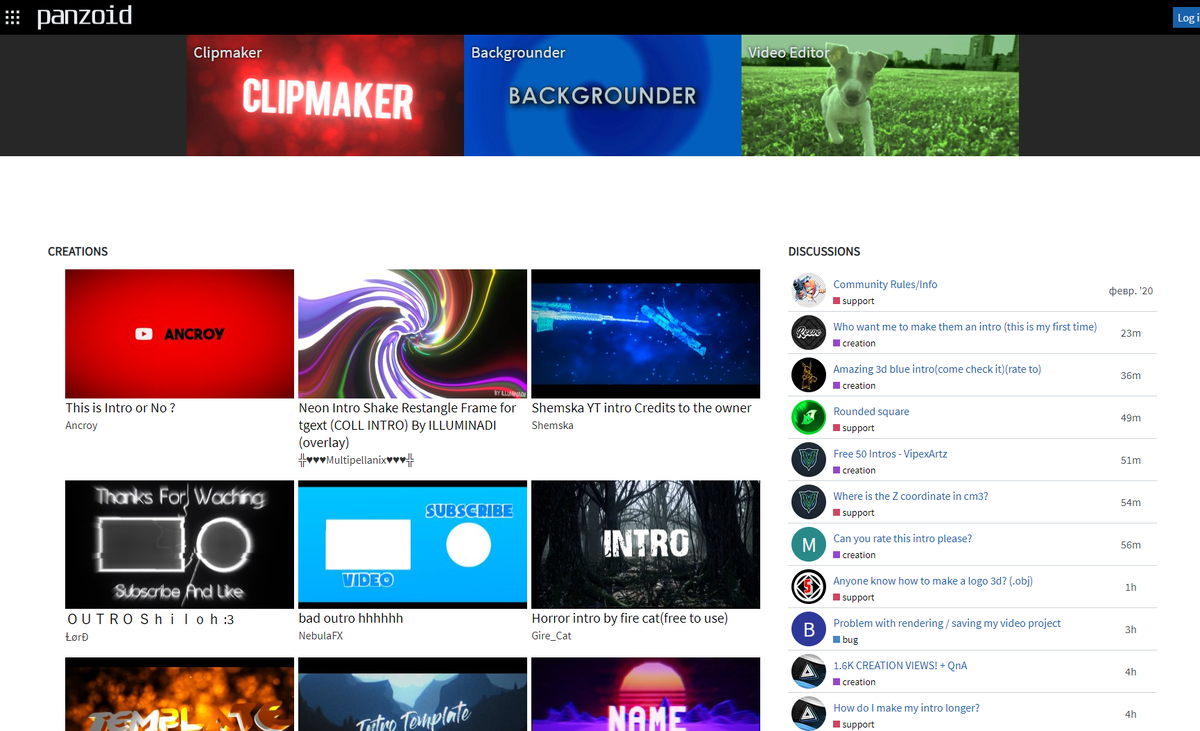Open Who want me to make them an intro
Viewport: 1200px width, 731px height.
click(965, 327)
